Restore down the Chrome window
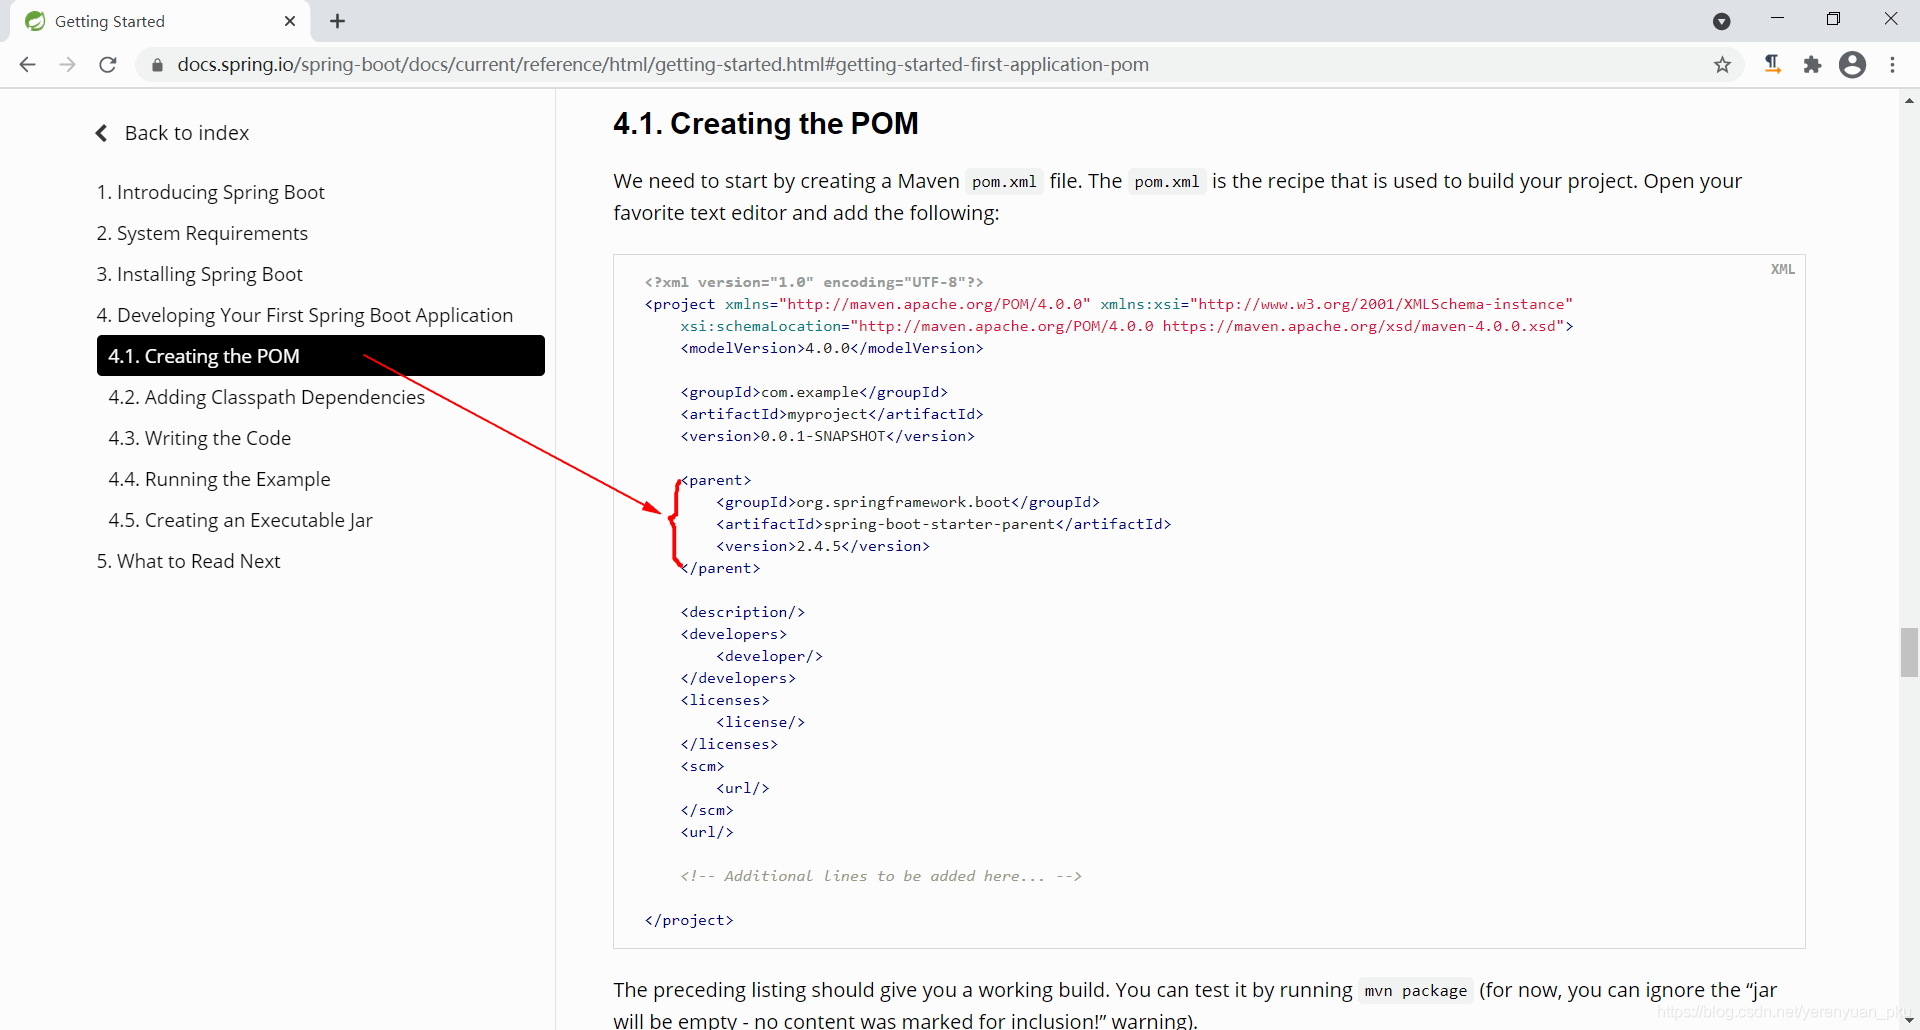The width and height of the screenshot is (1920, 1030). (x=1833, y=19)
